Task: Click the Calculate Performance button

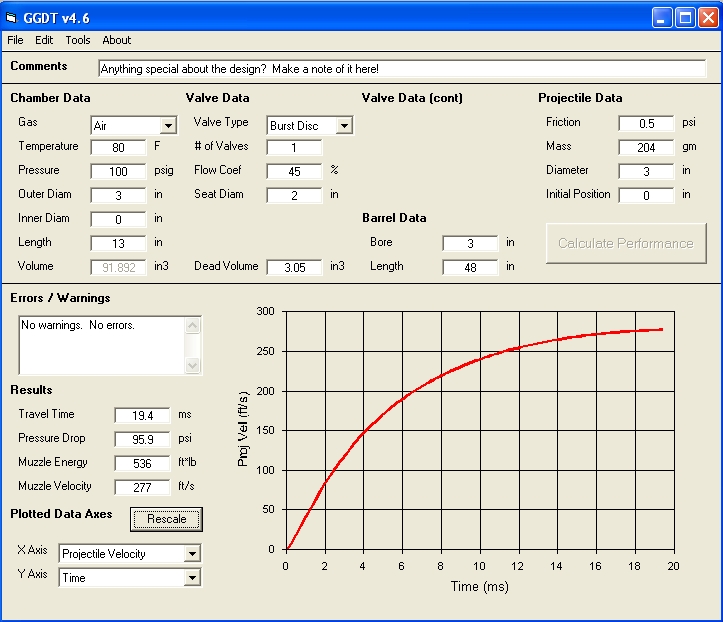Action: (x=625, y=243)
